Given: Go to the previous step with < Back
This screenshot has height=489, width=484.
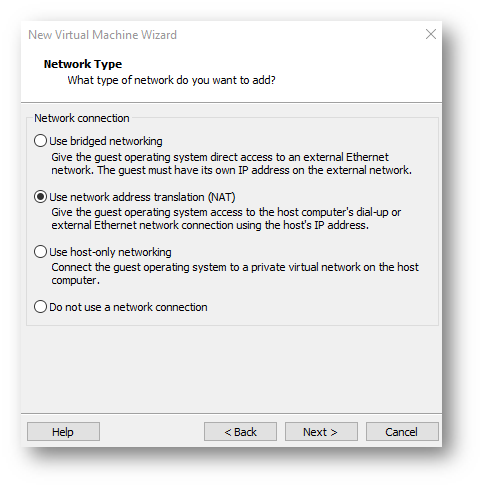Looking at the screenshot, I should click(x=240, y=432).
